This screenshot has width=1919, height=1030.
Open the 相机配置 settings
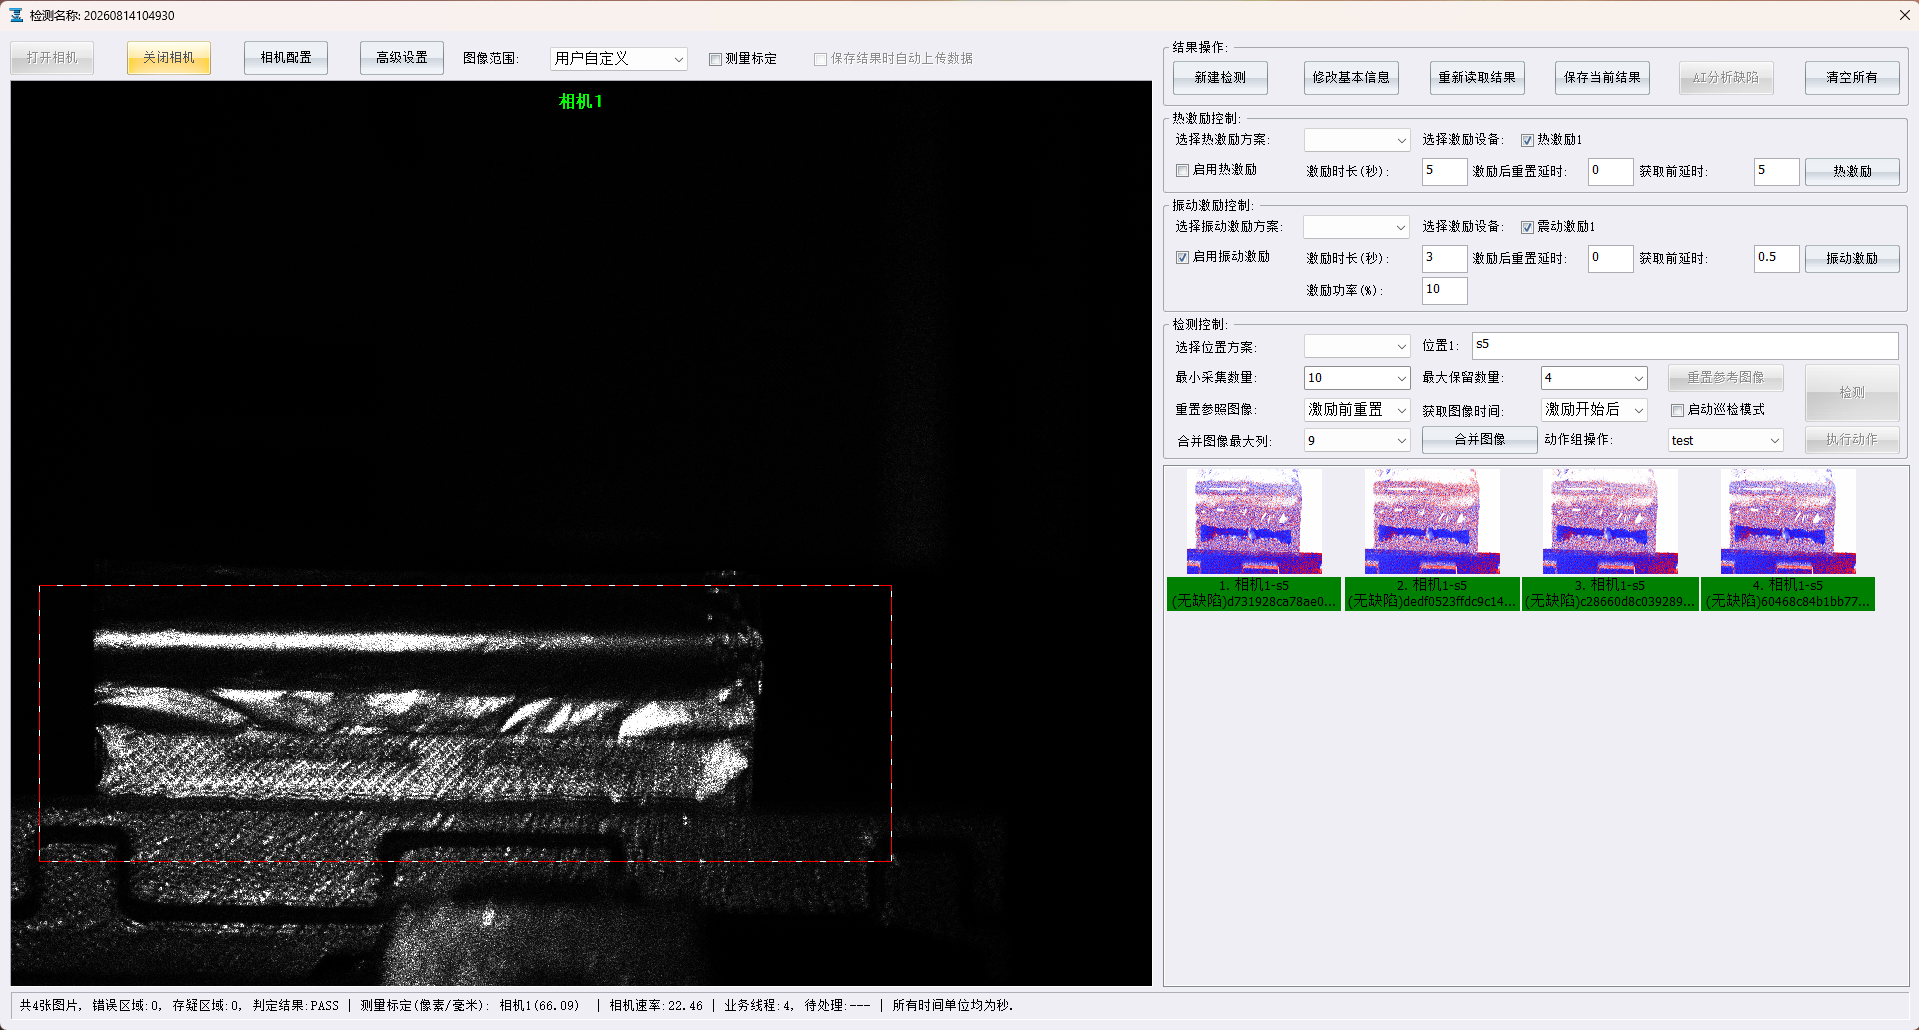[286, 58]
